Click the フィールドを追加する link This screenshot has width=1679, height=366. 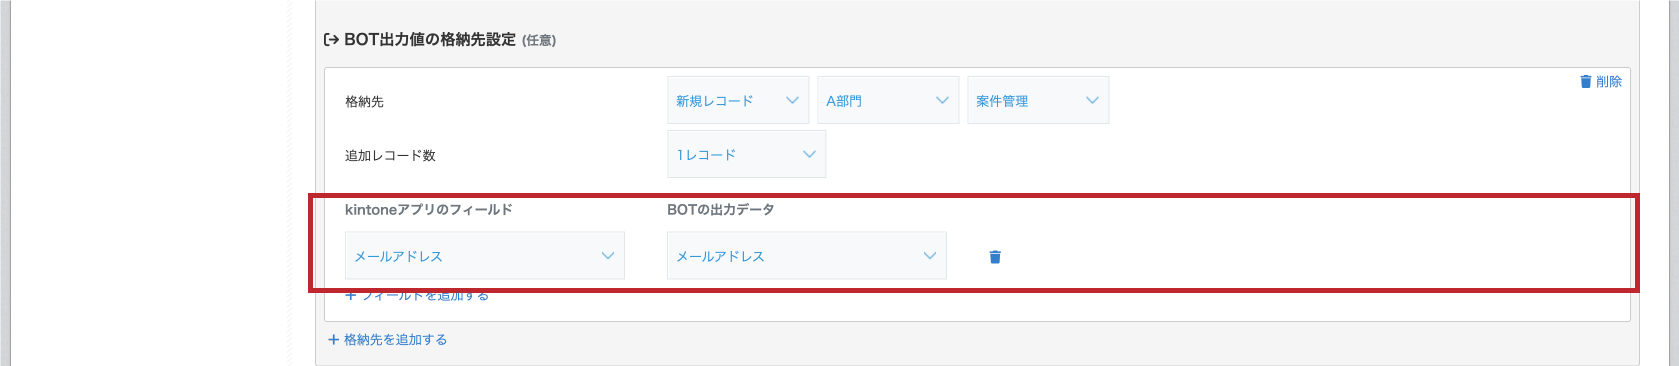[x=417, y=296]
